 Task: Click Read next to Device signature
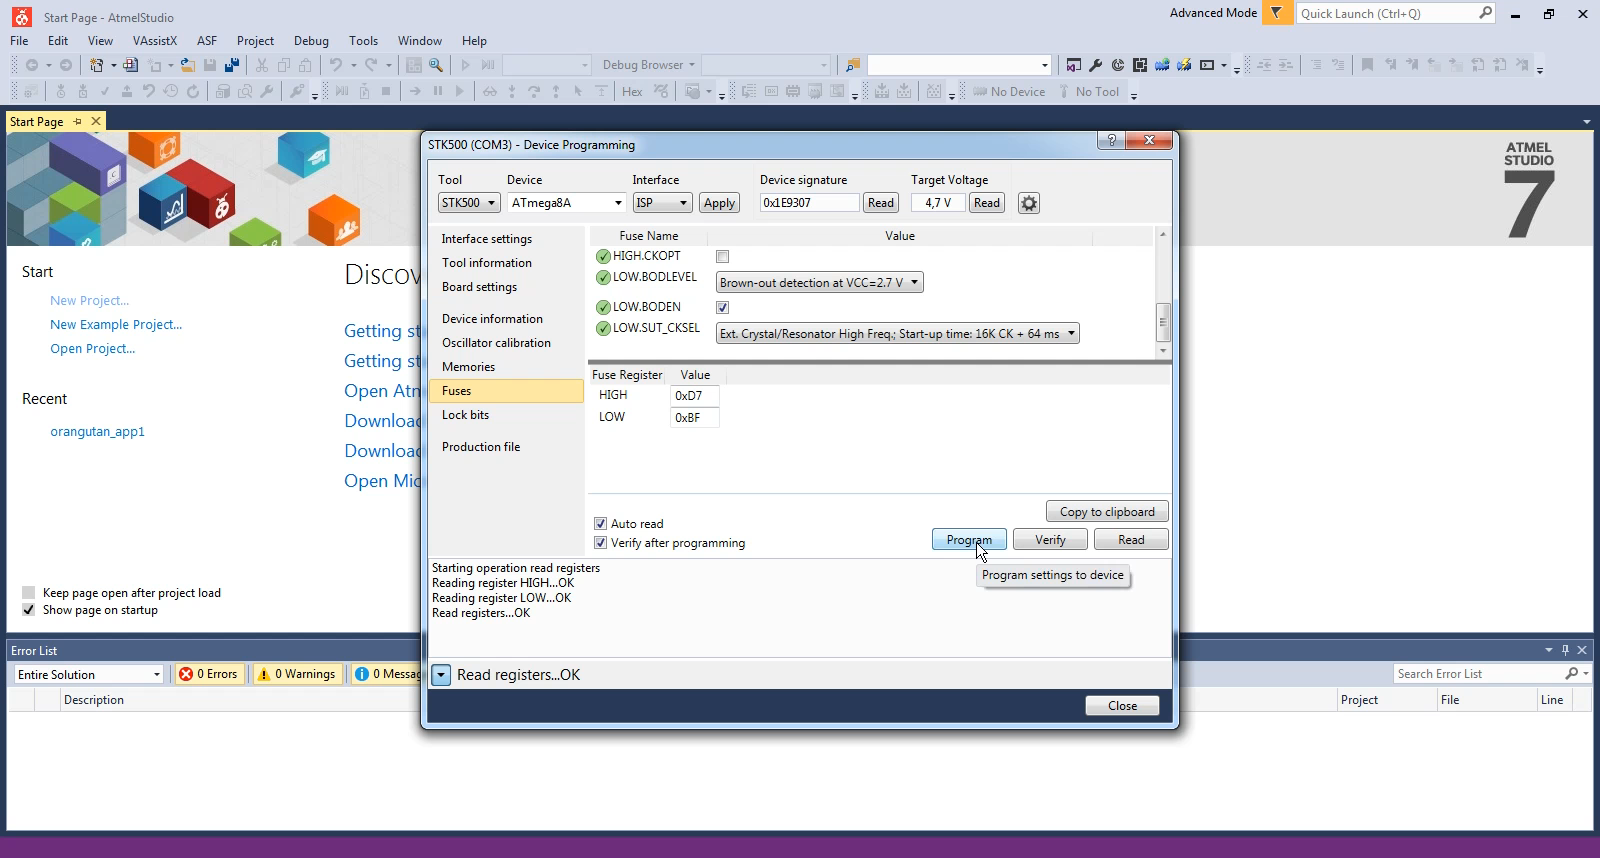[881, 203]
